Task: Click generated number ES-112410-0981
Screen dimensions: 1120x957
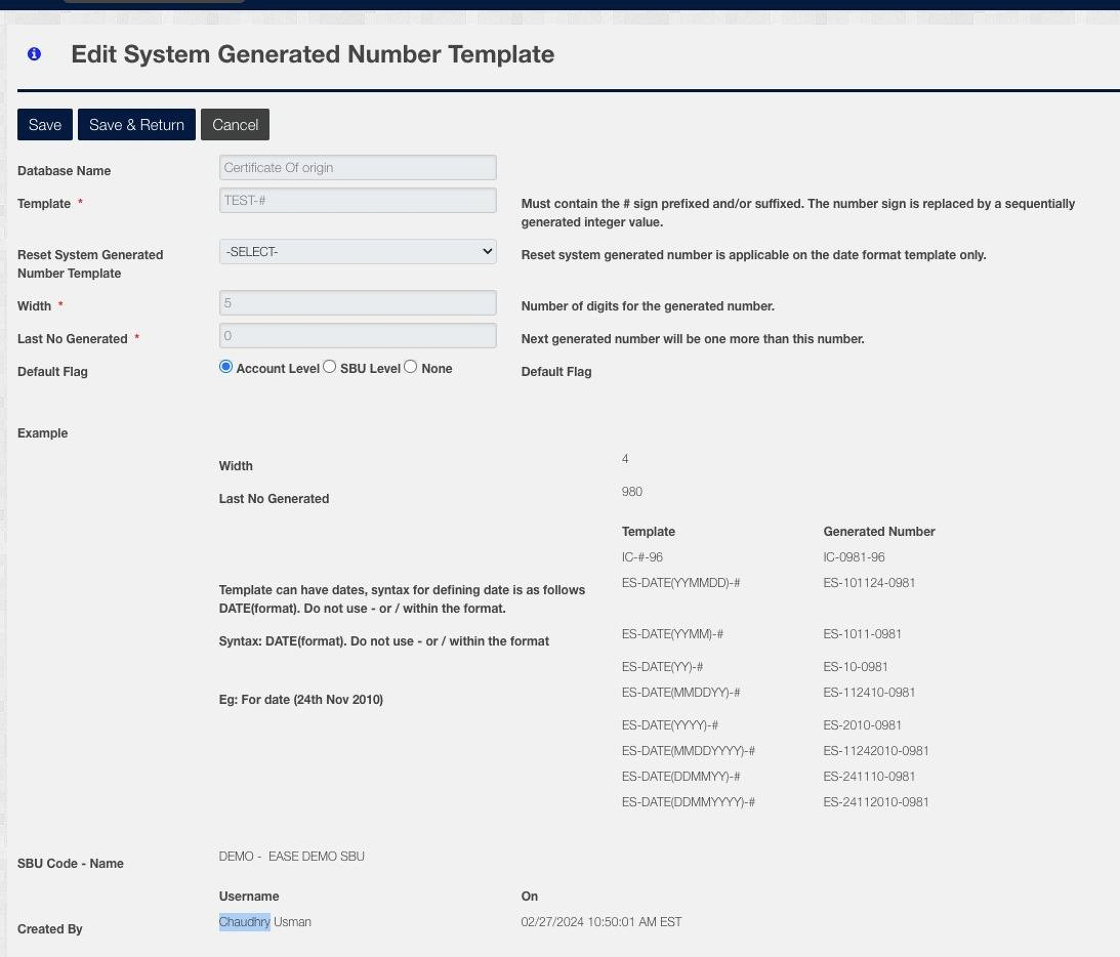Action: pos(869,693)
